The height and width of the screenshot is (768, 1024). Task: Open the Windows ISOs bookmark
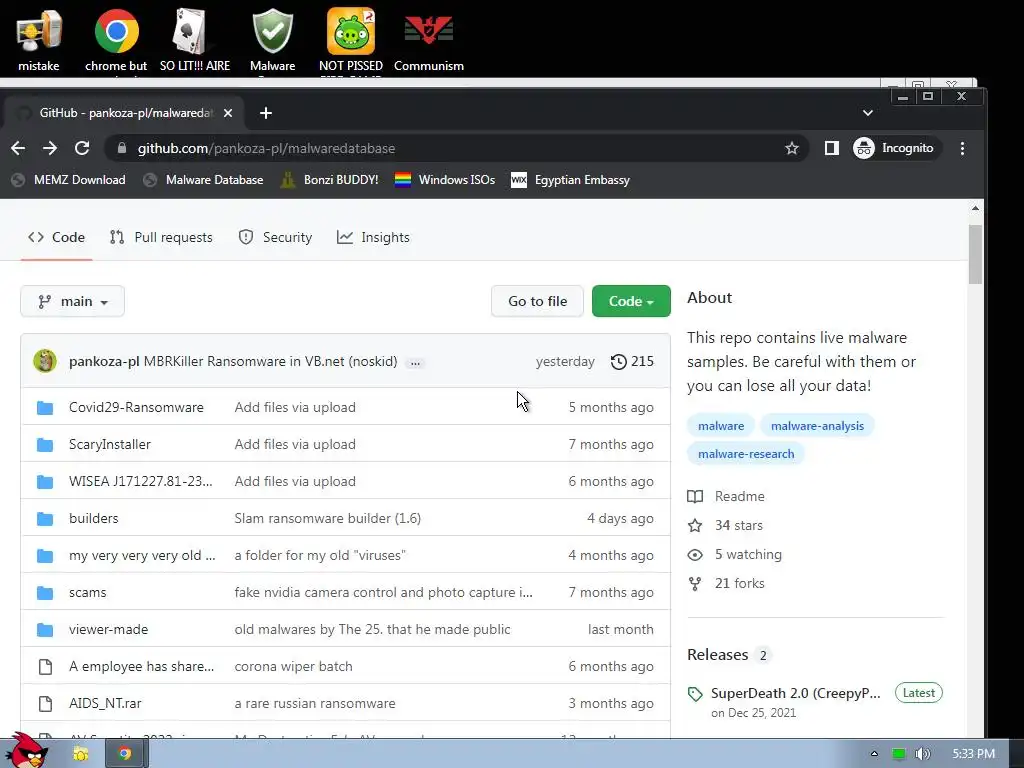(445, 180)
